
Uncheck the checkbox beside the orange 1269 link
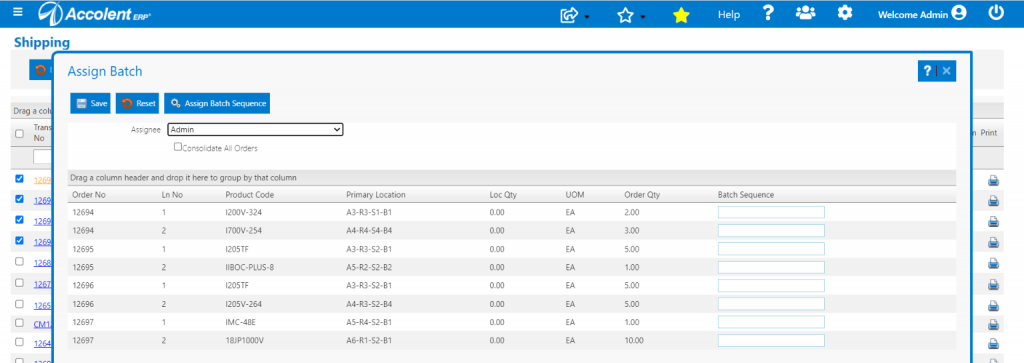(20, 178)
